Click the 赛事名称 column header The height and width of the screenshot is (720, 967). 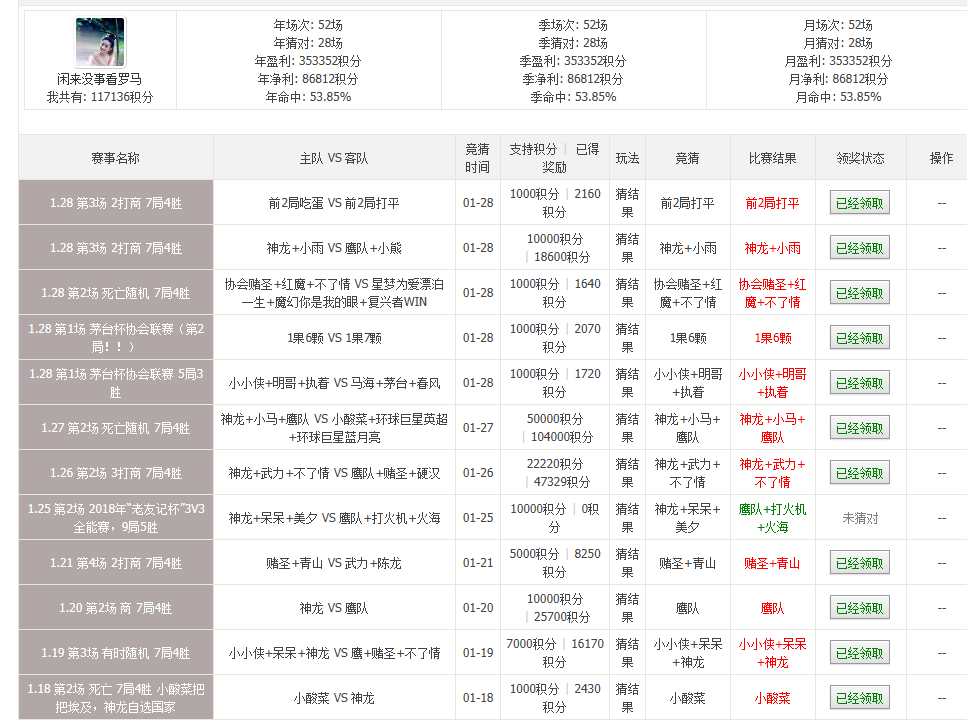[x=114, y=158]
